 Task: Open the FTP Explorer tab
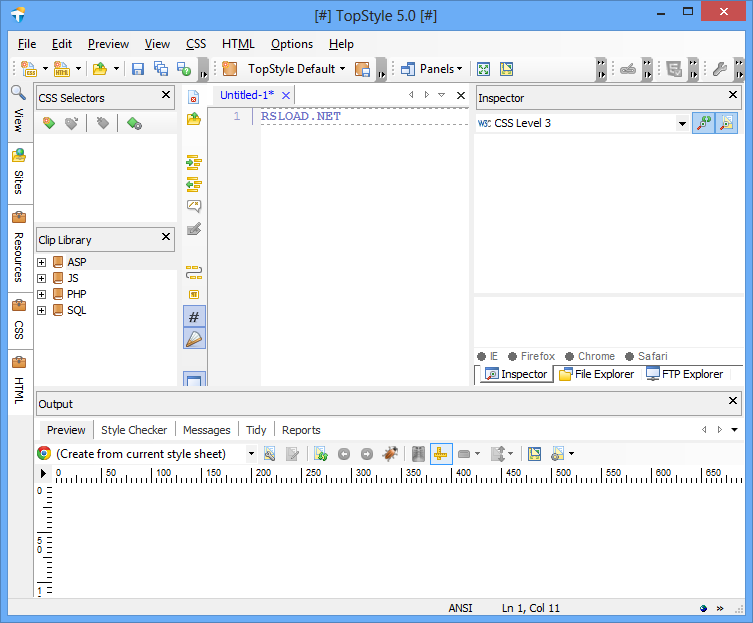[684, 374]
